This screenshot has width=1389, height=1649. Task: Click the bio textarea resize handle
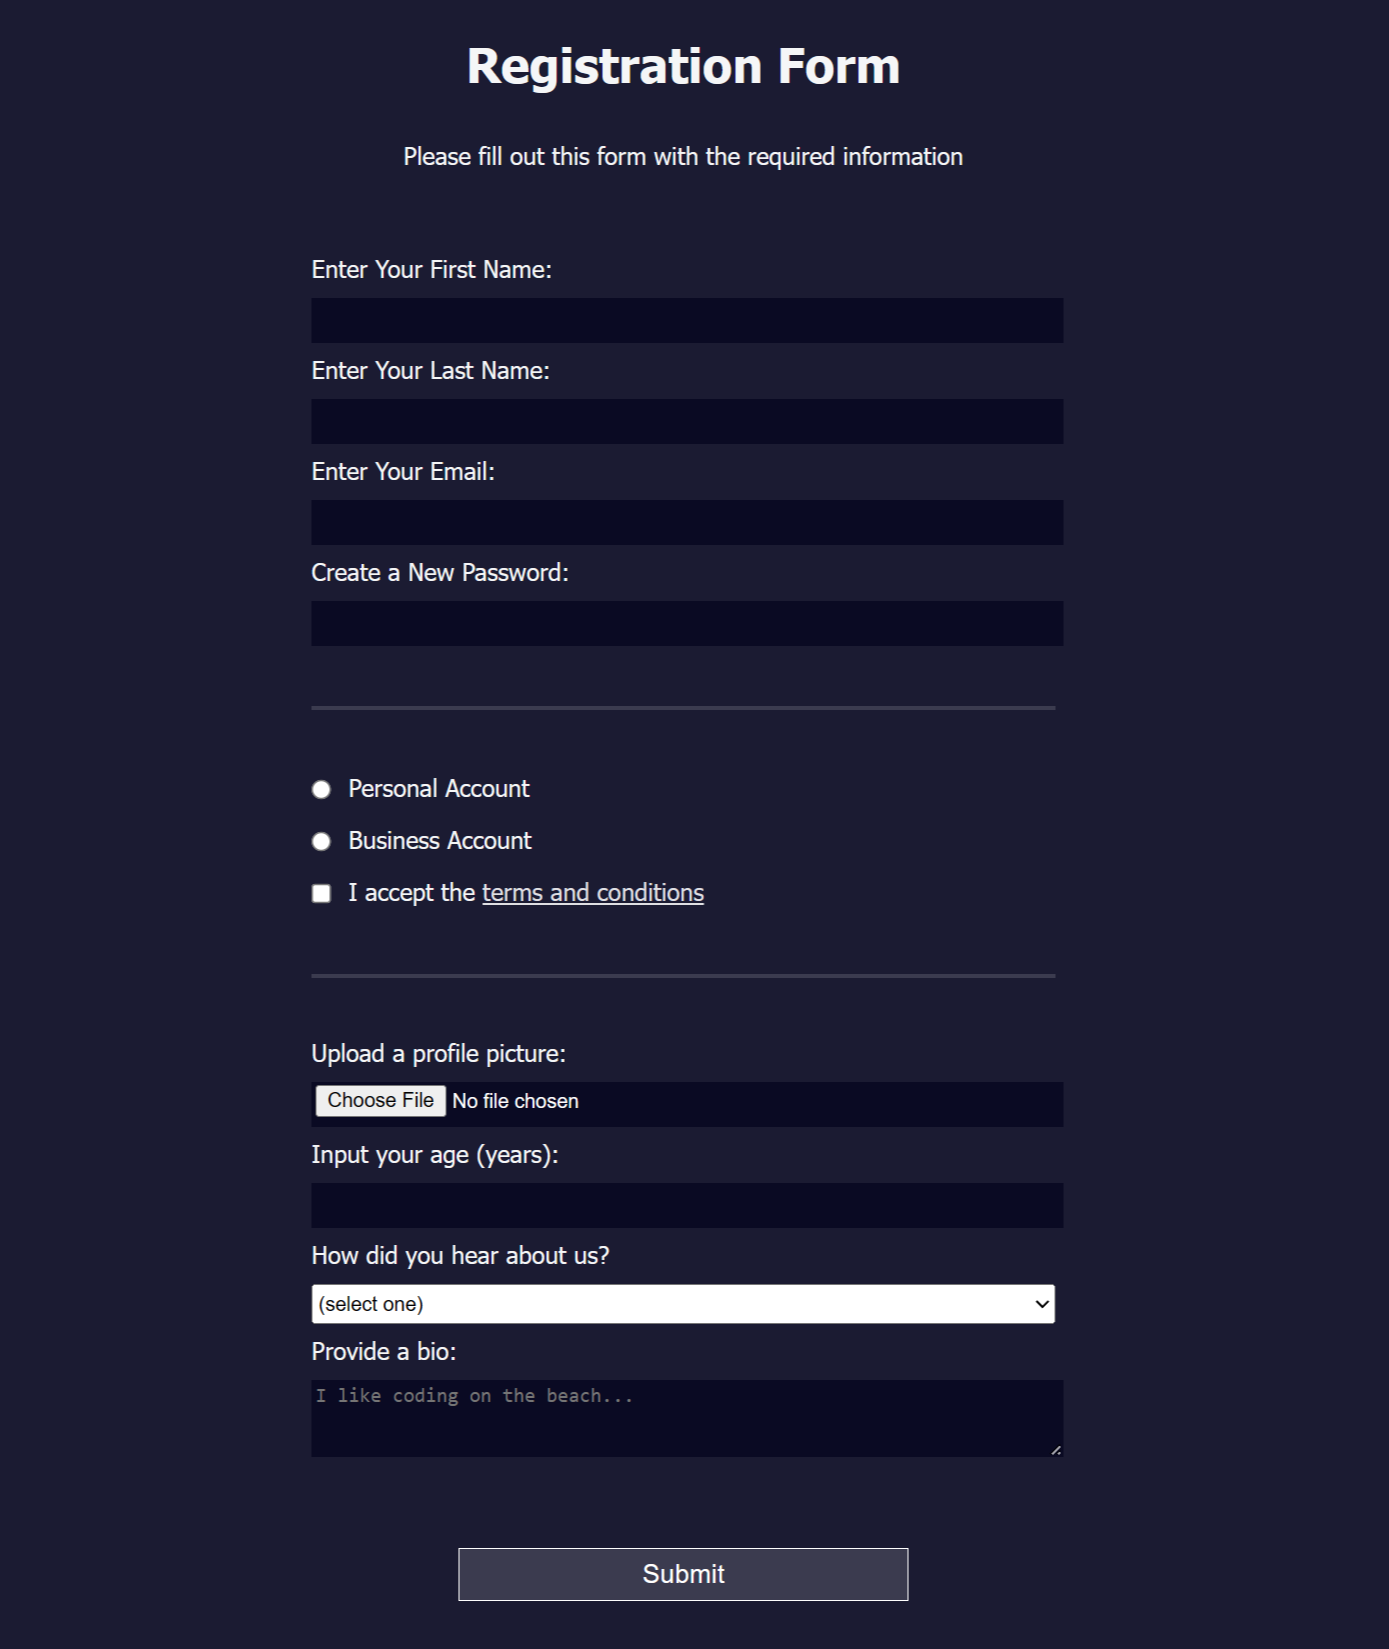click(x=1056, y=1450)
